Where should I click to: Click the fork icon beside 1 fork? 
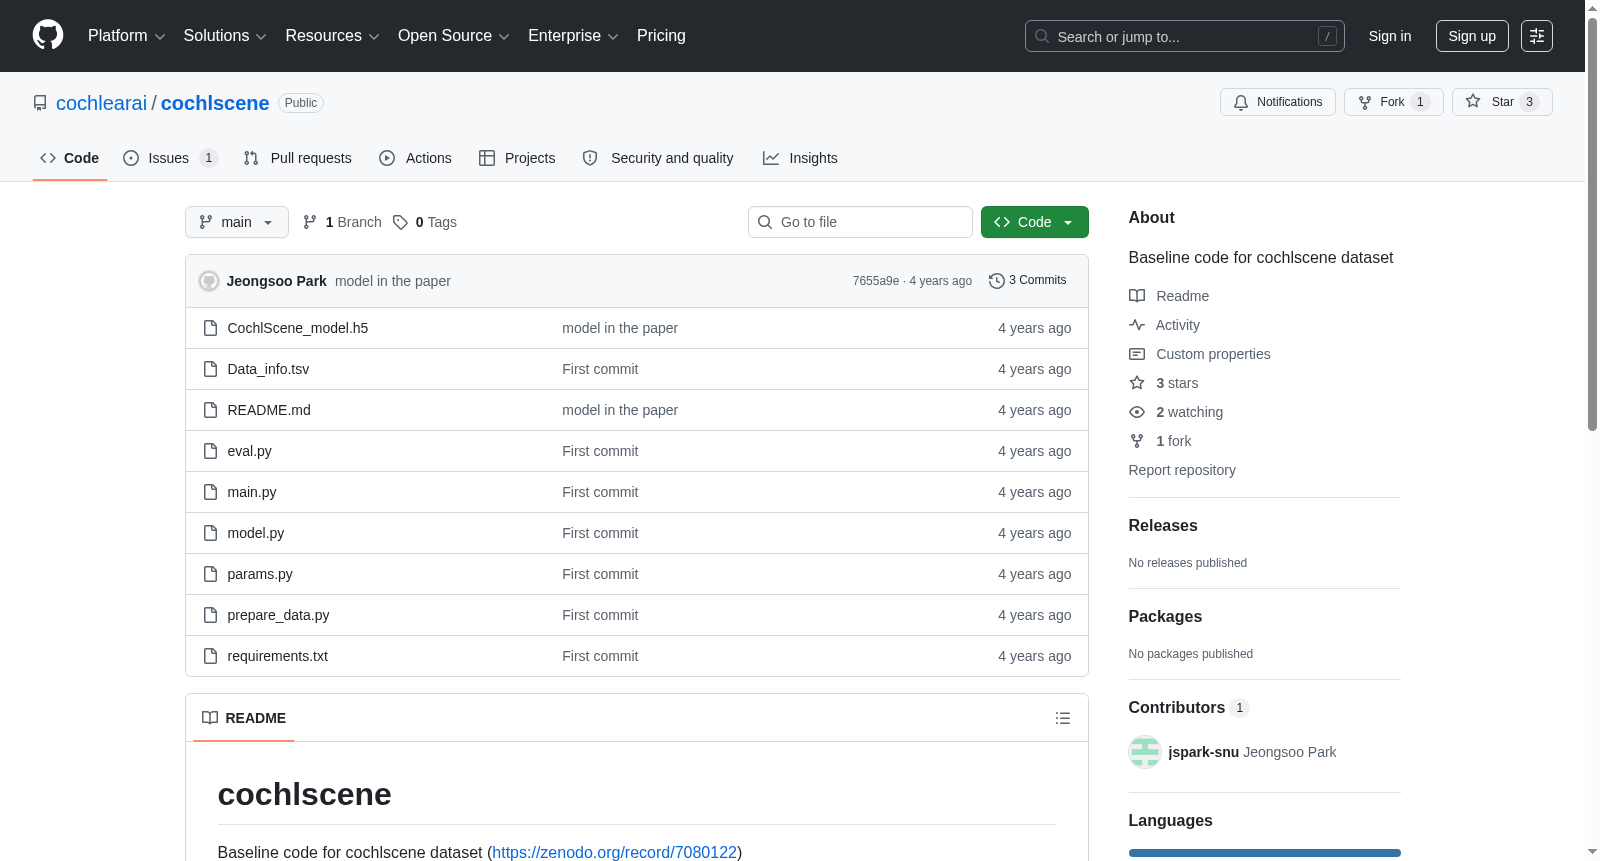coord(1137,441)
